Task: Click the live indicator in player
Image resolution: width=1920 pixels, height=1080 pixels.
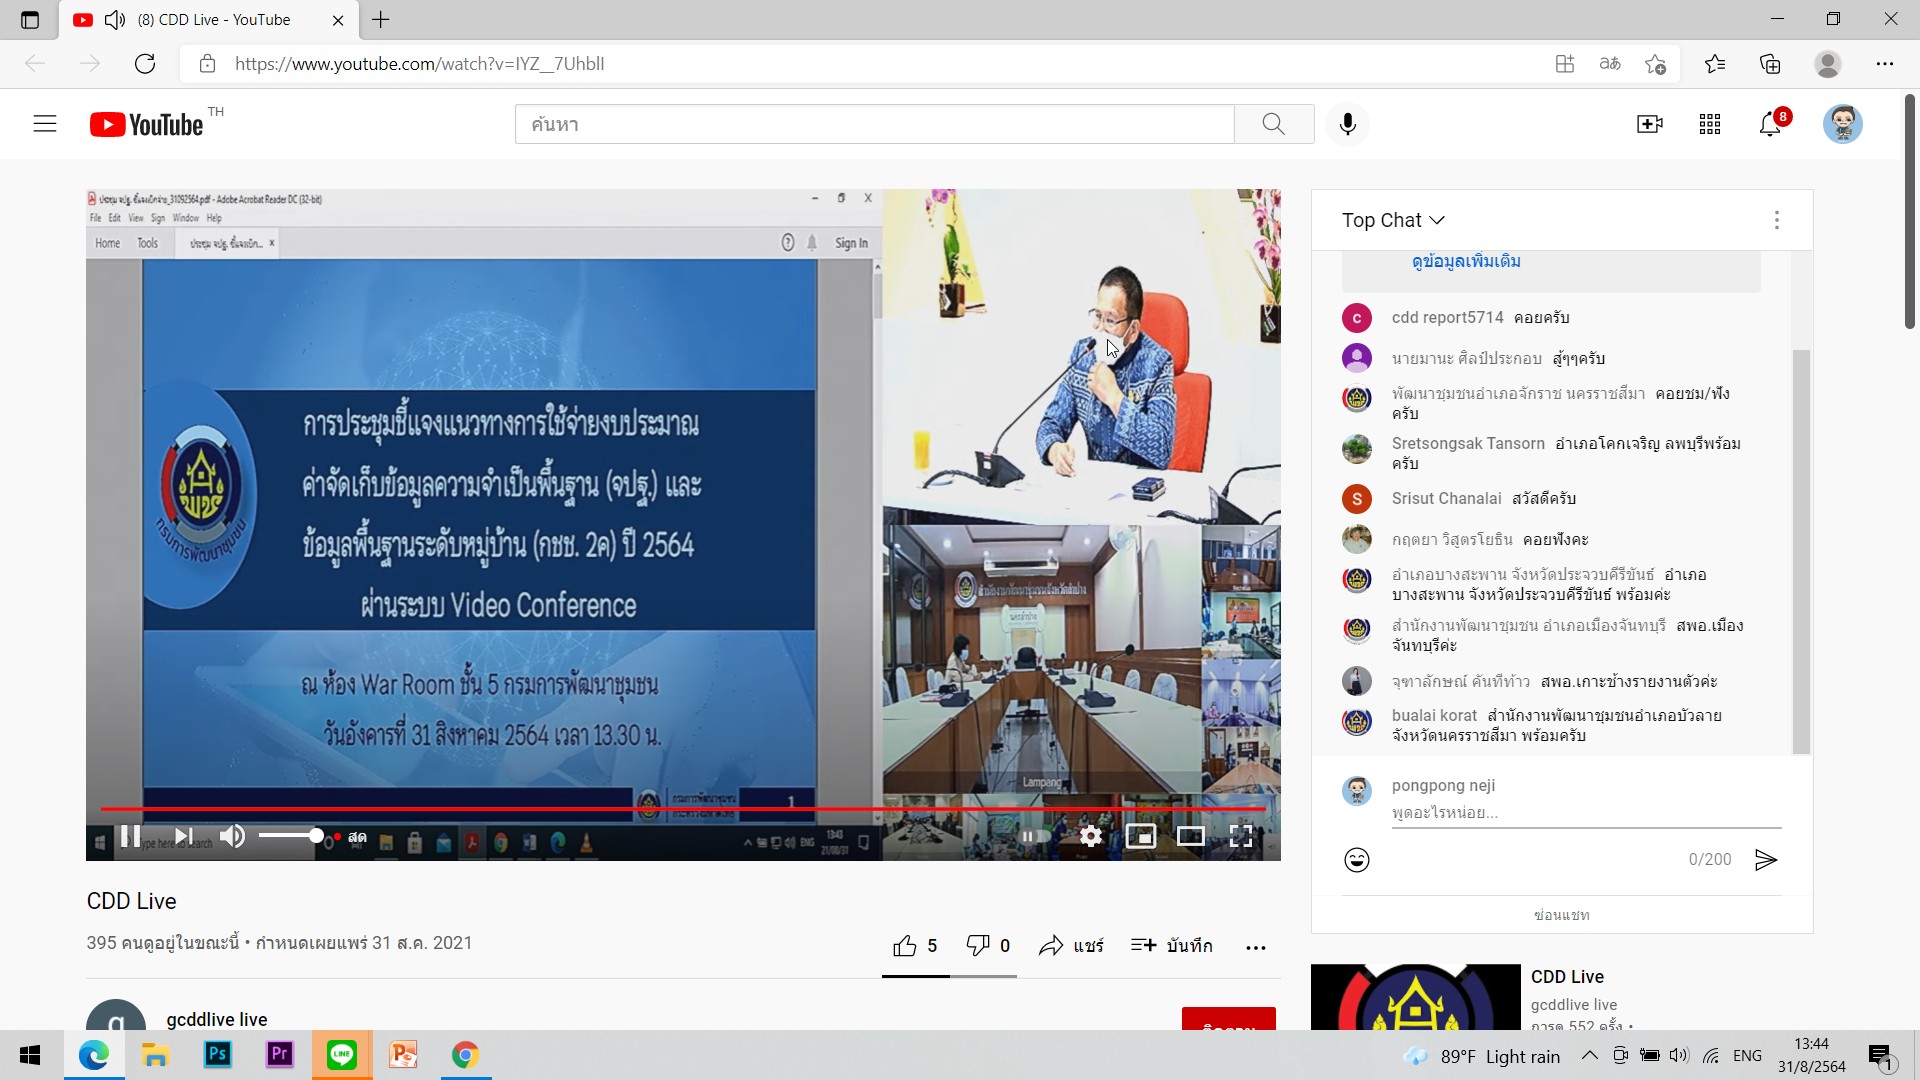Action: tap(351, 837)
